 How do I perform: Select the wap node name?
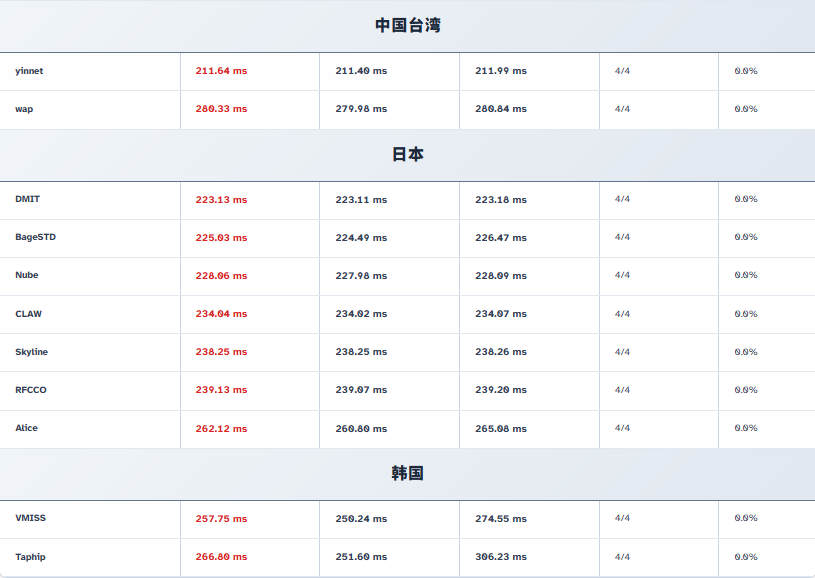(24, 109)
